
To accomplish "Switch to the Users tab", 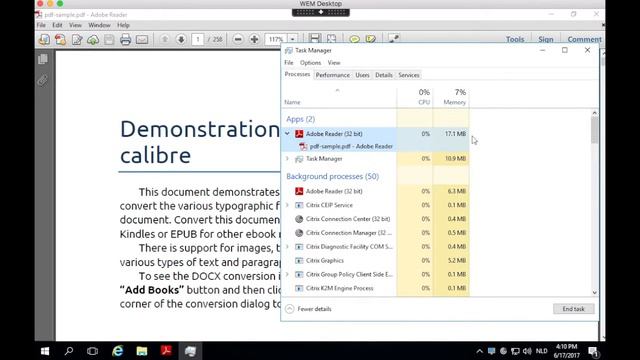I will (362, 75).
